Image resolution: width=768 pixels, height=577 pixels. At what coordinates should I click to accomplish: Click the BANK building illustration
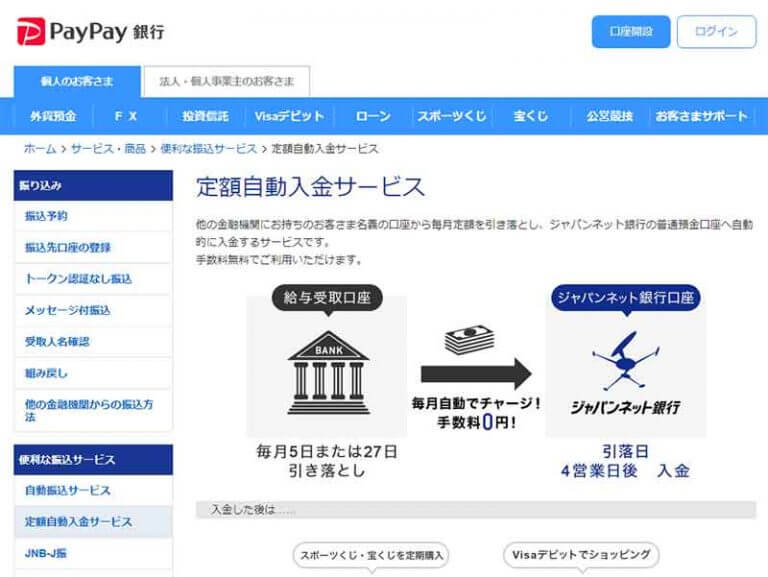tap(329, 373)
